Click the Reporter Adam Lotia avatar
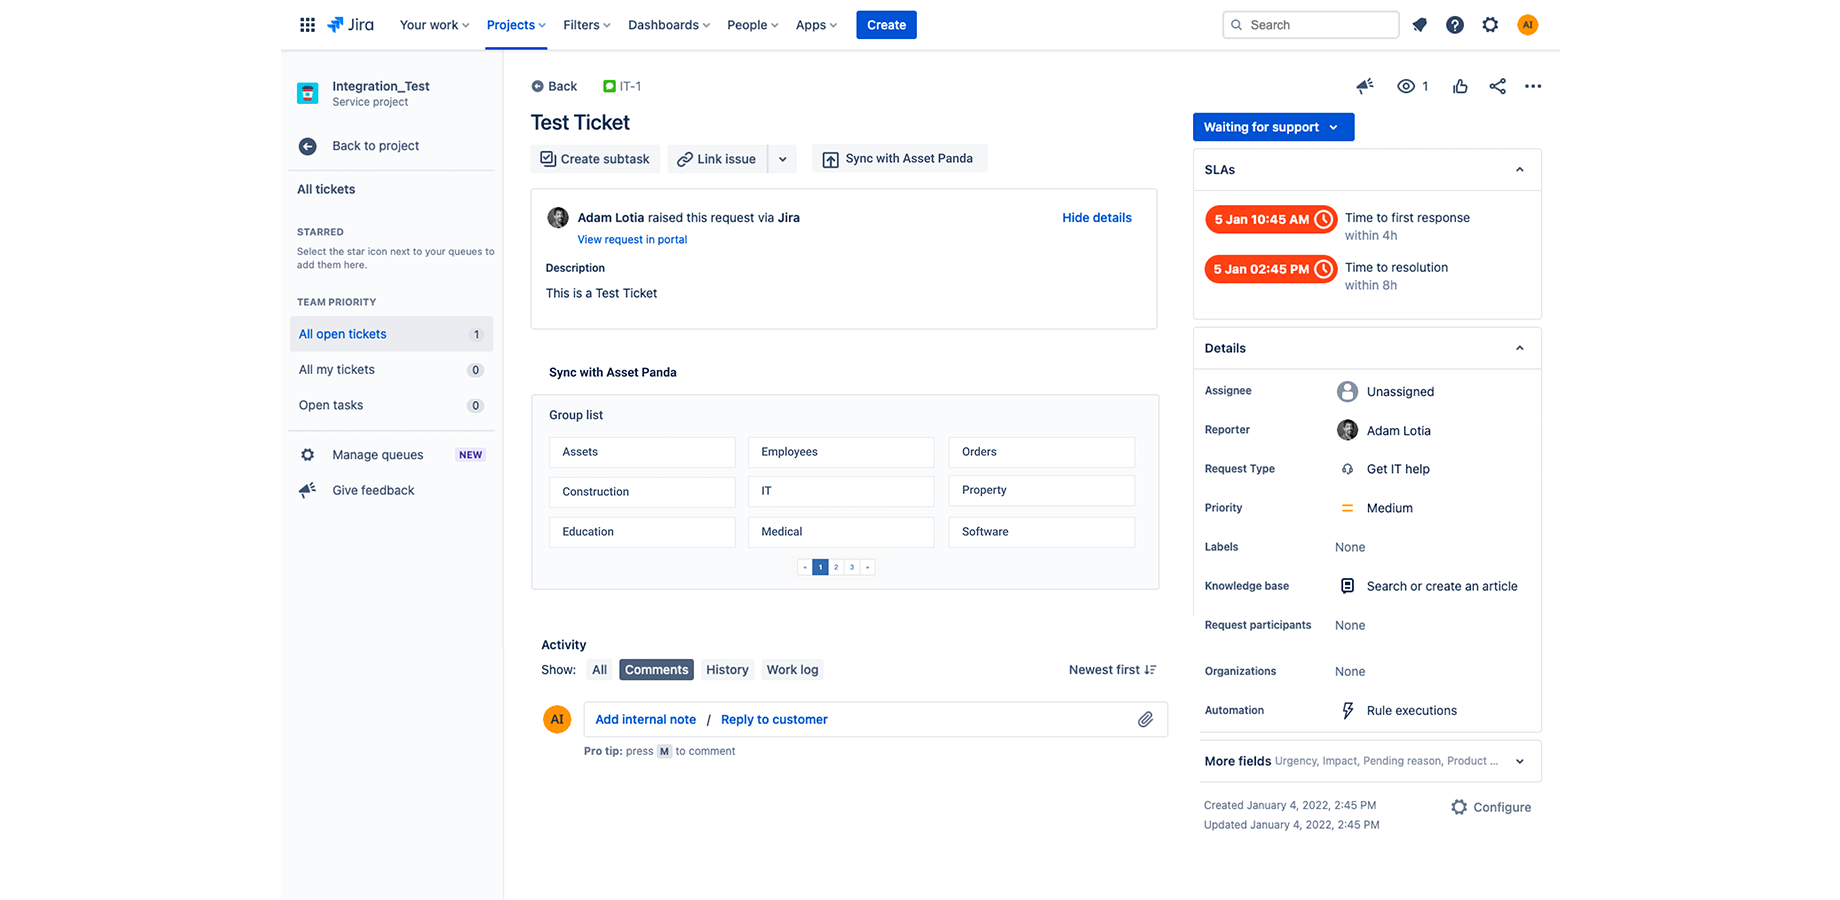The height and width of the screenshot is (900, 1840). (x=1347, y=430)
